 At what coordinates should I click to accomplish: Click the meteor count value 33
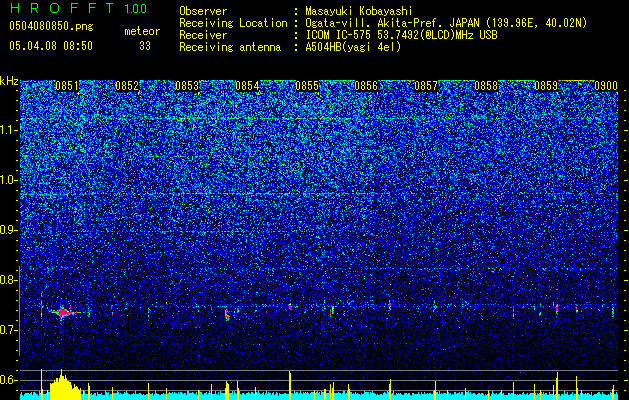(x=145, y=46)
